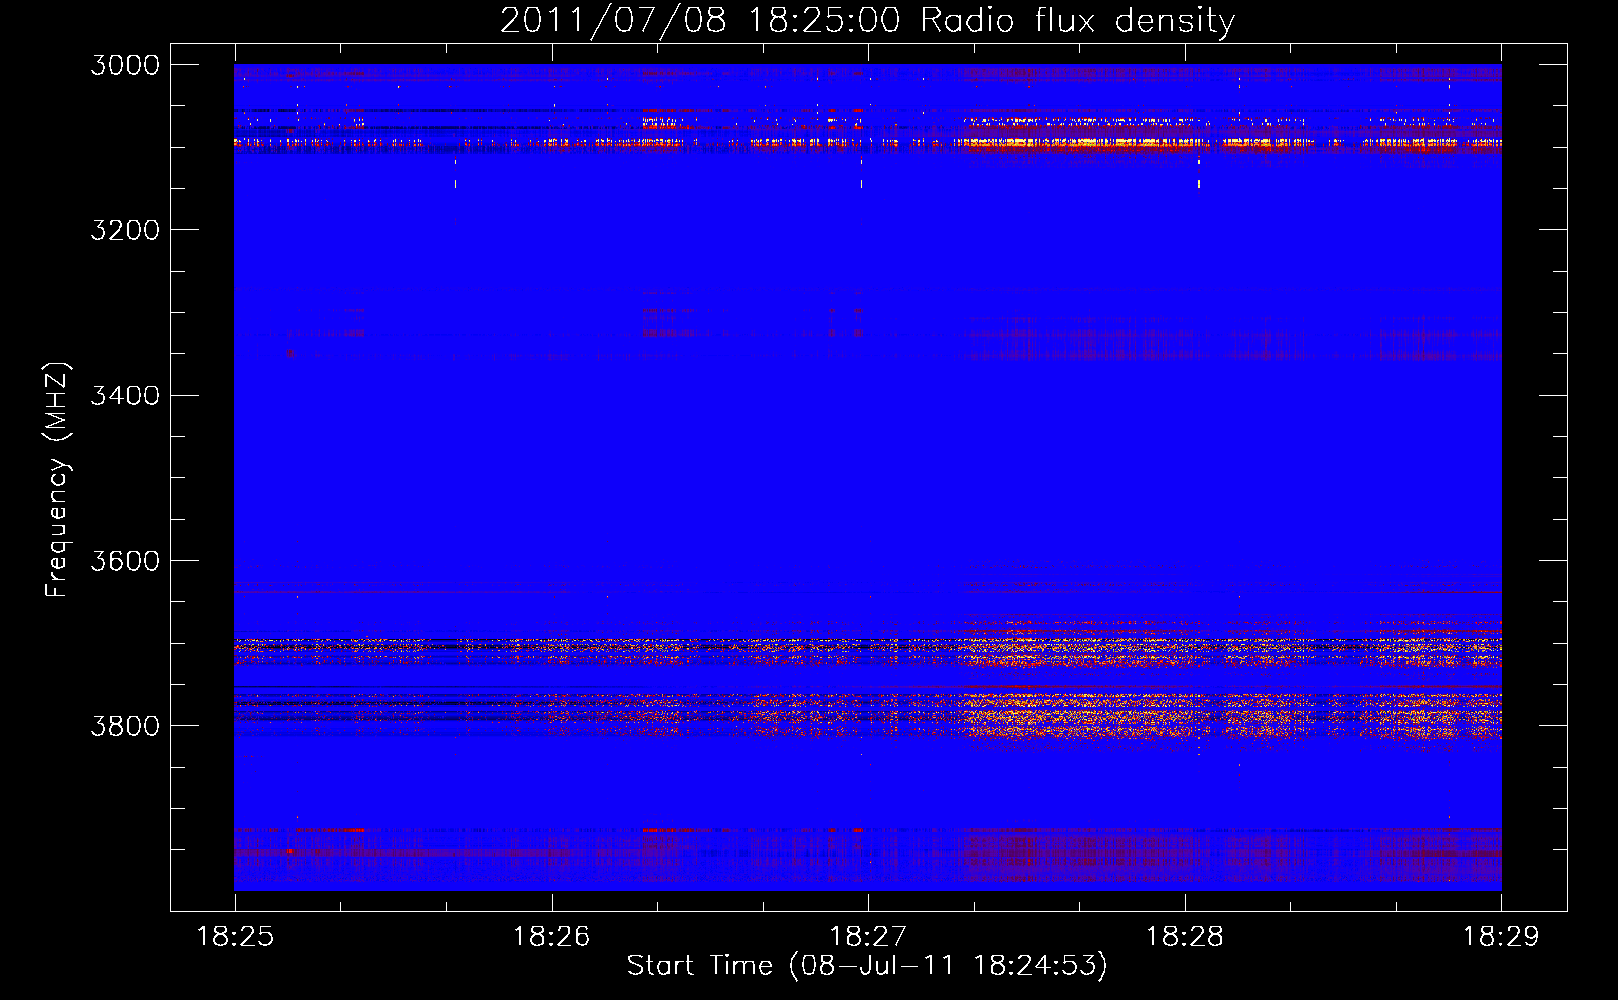This screenshot has width=1618, height=1000.
Task: Click the 18:28 time tick label
Action: pos(1184,937)
